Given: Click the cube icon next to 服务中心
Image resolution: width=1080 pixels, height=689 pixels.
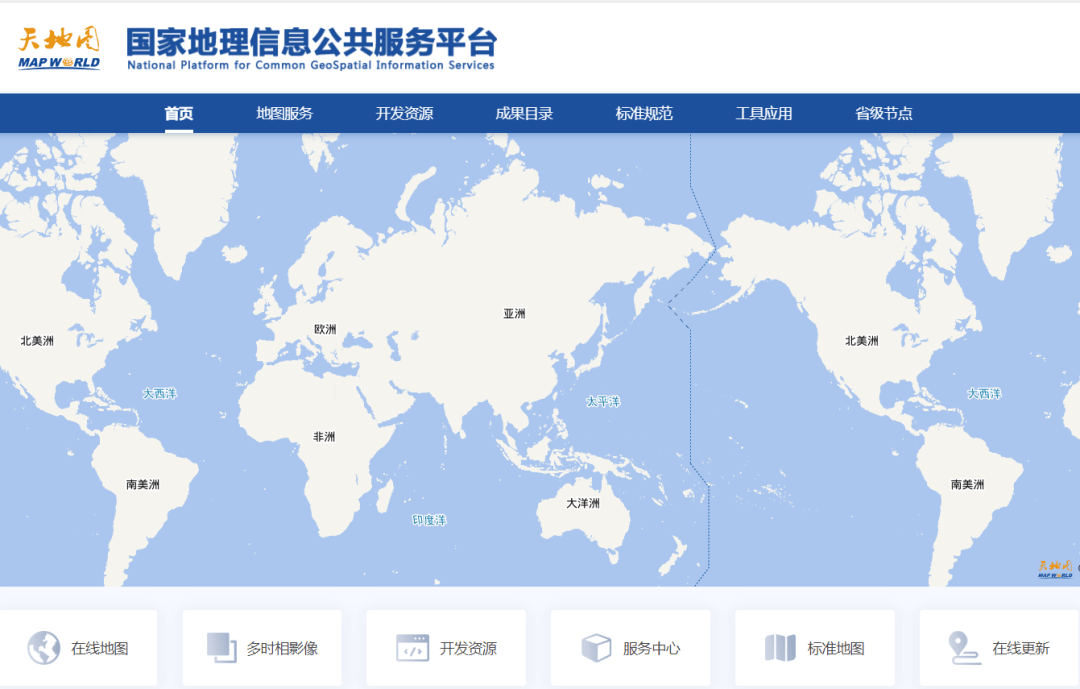Looking at the screenshot, I should [597, 647].
